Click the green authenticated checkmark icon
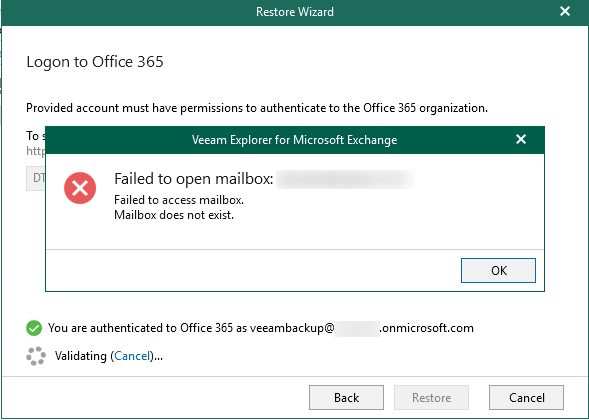589x420 pixels. [x=34, y=328]
